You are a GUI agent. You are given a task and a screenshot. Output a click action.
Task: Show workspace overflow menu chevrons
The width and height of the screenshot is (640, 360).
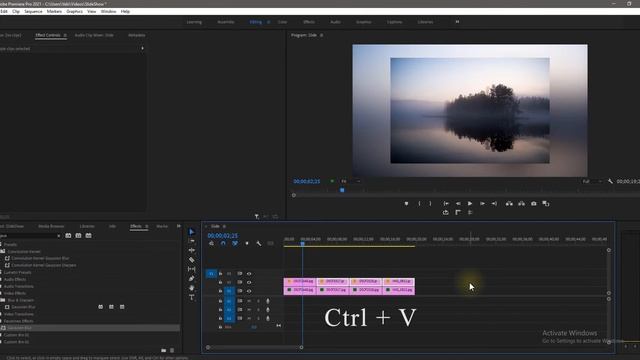pos(457,22)
